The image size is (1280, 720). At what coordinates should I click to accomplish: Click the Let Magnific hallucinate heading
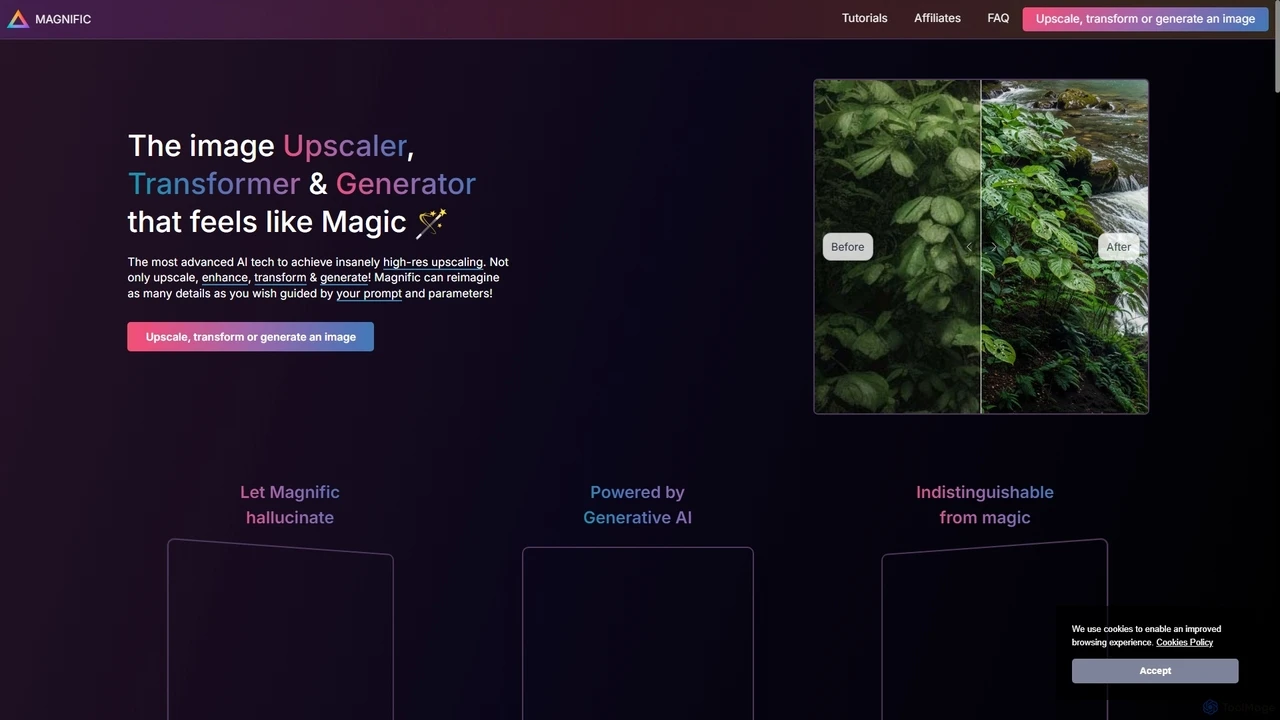point(290,505)
